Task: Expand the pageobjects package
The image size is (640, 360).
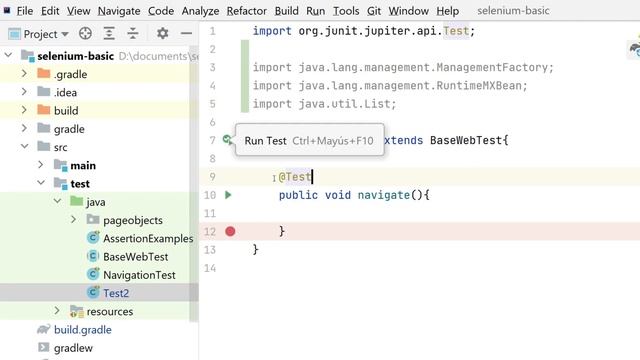Action: point(73,220)
